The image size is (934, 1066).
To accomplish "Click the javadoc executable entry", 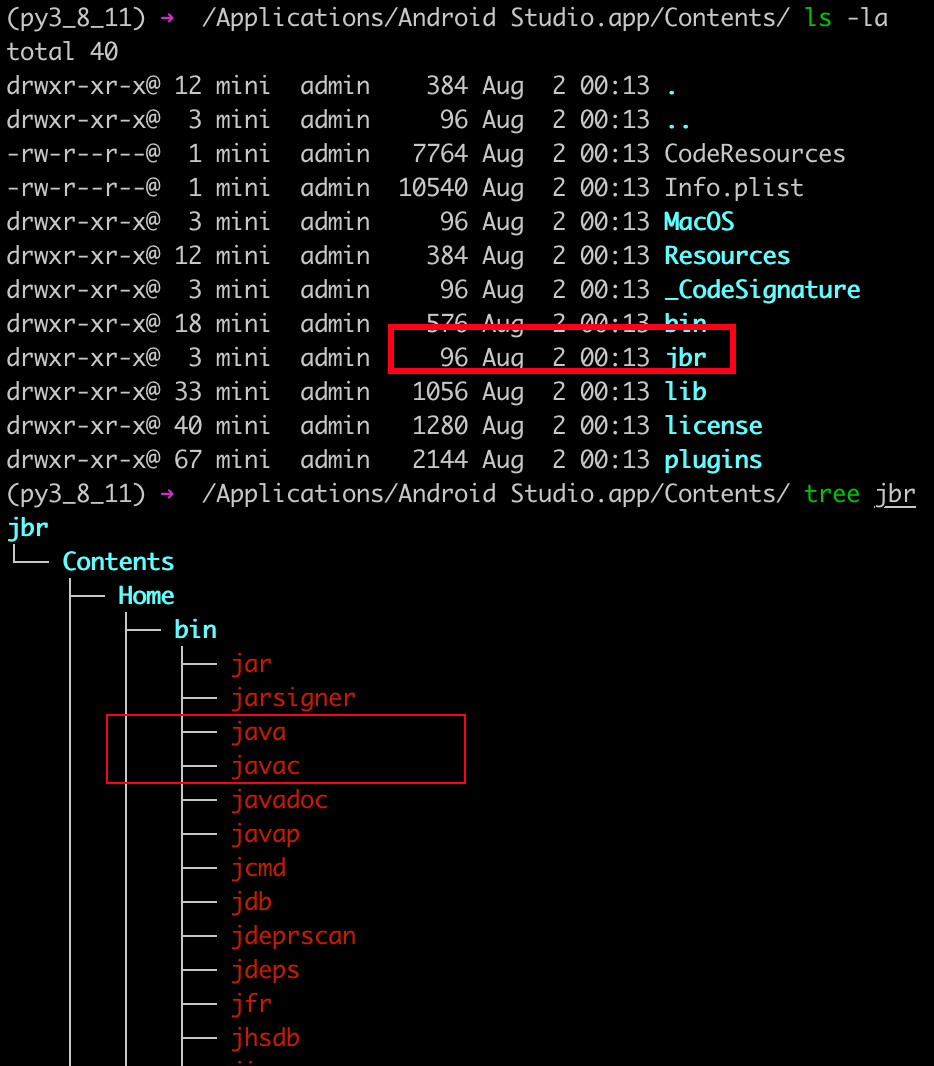I will pos(279,800).
